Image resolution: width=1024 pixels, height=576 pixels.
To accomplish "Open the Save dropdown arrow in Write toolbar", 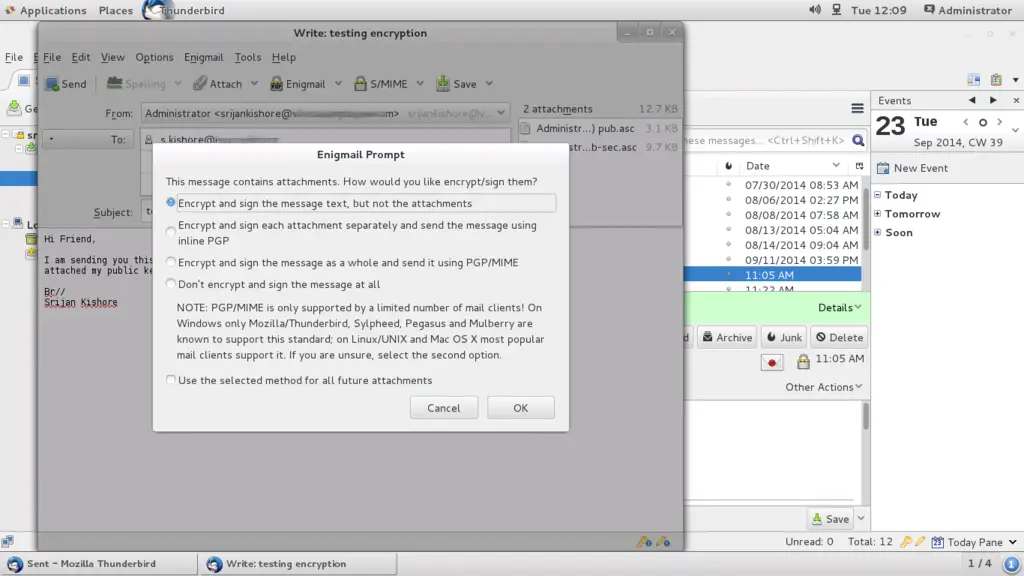I will [x=489, y=84].
